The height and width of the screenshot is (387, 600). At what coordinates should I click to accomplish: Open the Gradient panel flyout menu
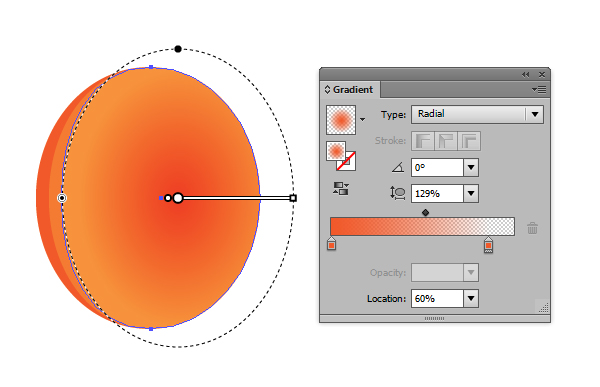pos(539,90)
